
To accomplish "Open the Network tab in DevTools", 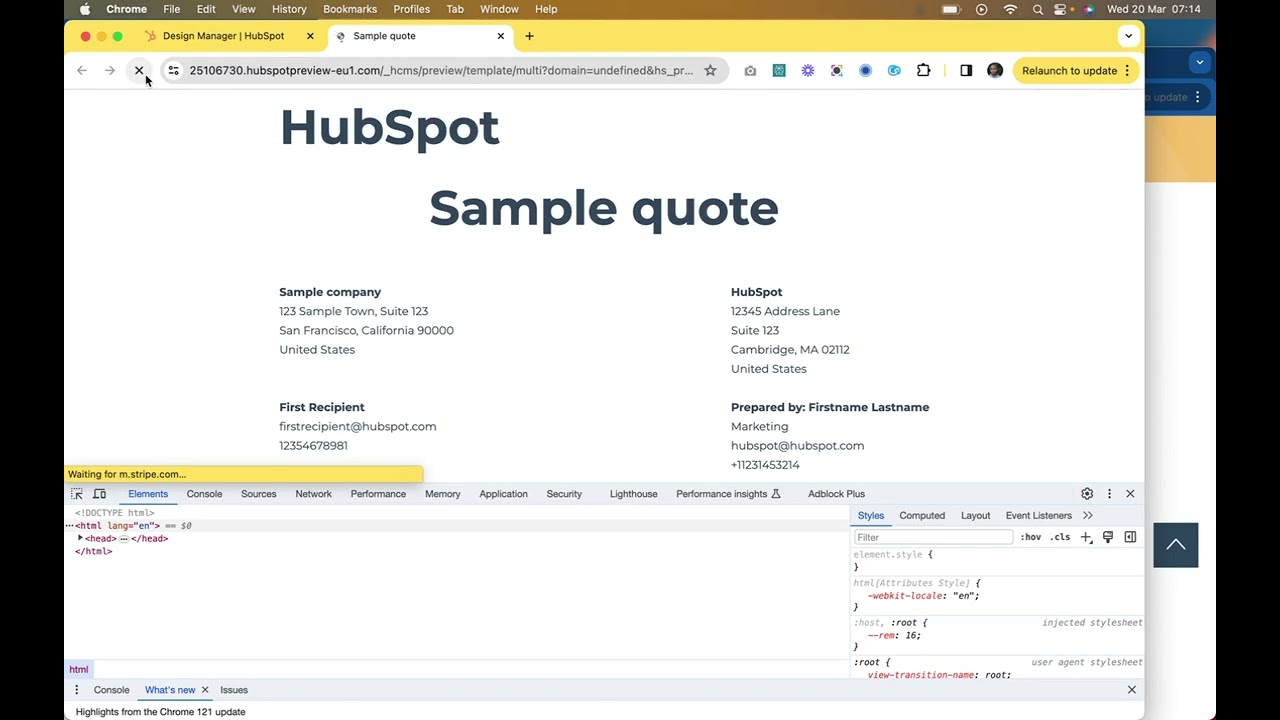I will pyautogui.click(x=313, y=494).
